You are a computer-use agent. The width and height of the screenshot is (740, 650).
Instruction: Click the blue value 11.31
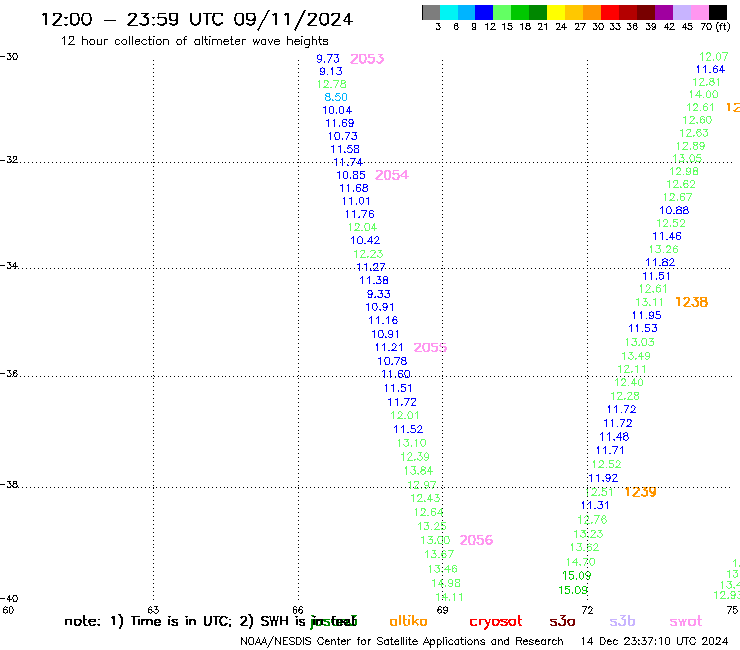click(595, 505)
